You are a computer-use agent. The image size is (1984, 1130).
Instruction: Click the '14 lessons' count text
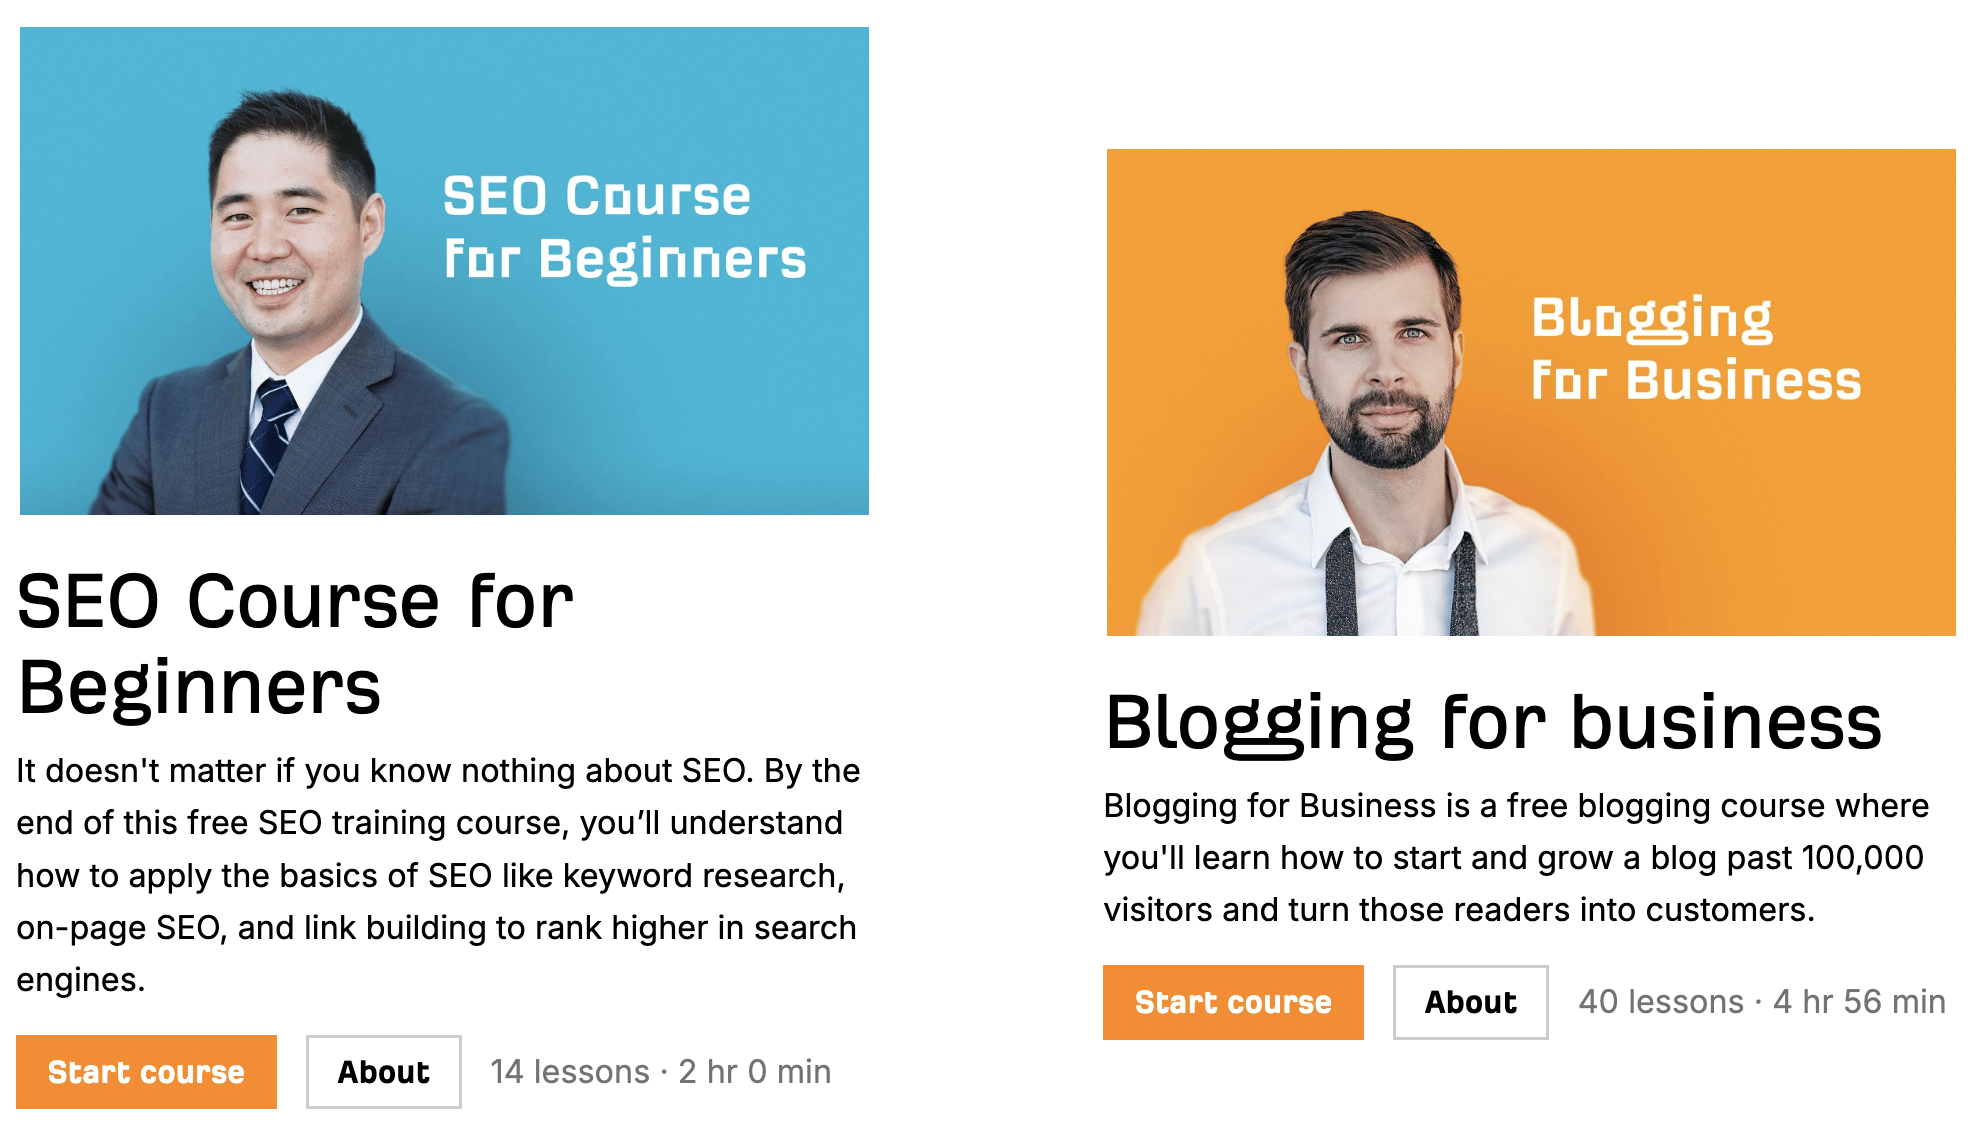pyautogui.click(x=569, y=1072)
